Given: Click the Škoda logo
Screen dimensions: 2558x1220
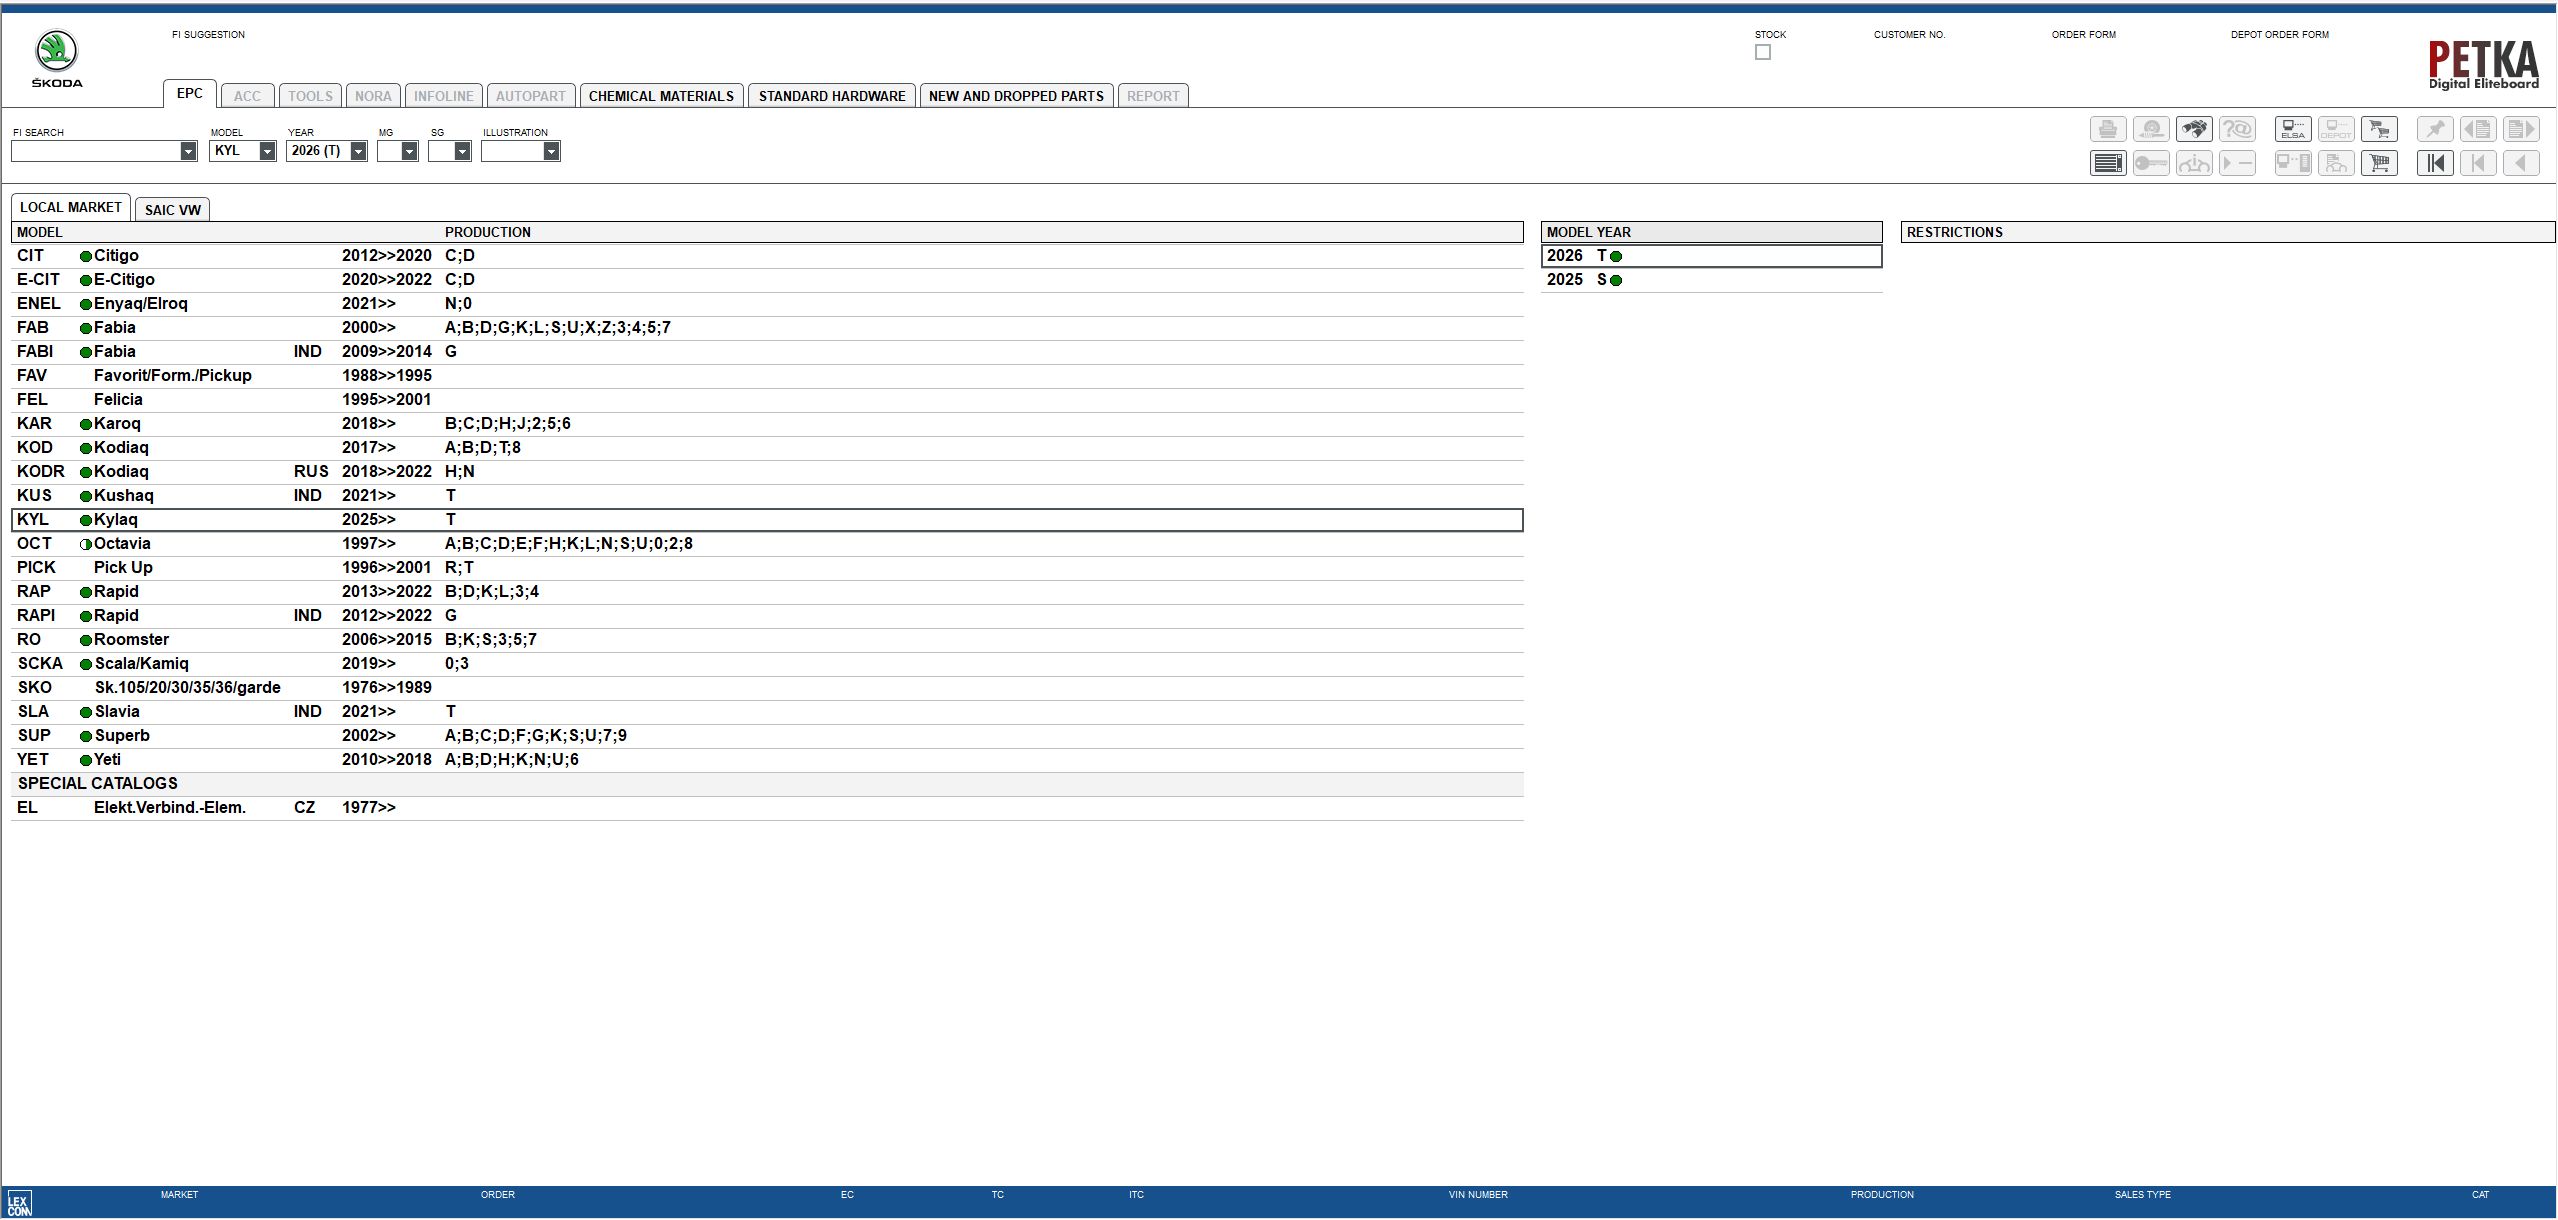Looking at the screenshot, I should click(57, 59).
